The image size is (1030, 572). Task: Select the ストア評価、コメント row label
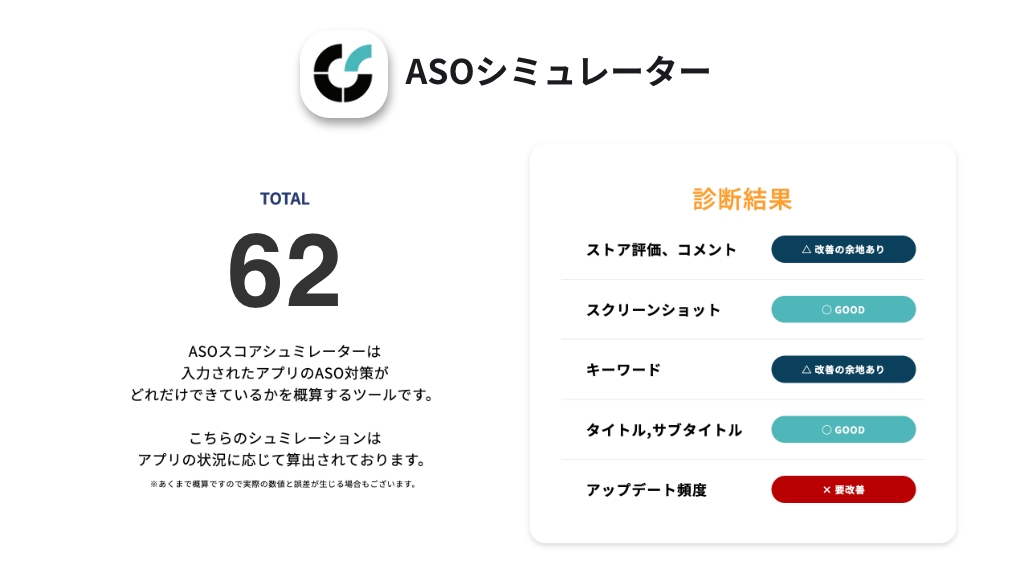tap(661, 250)
